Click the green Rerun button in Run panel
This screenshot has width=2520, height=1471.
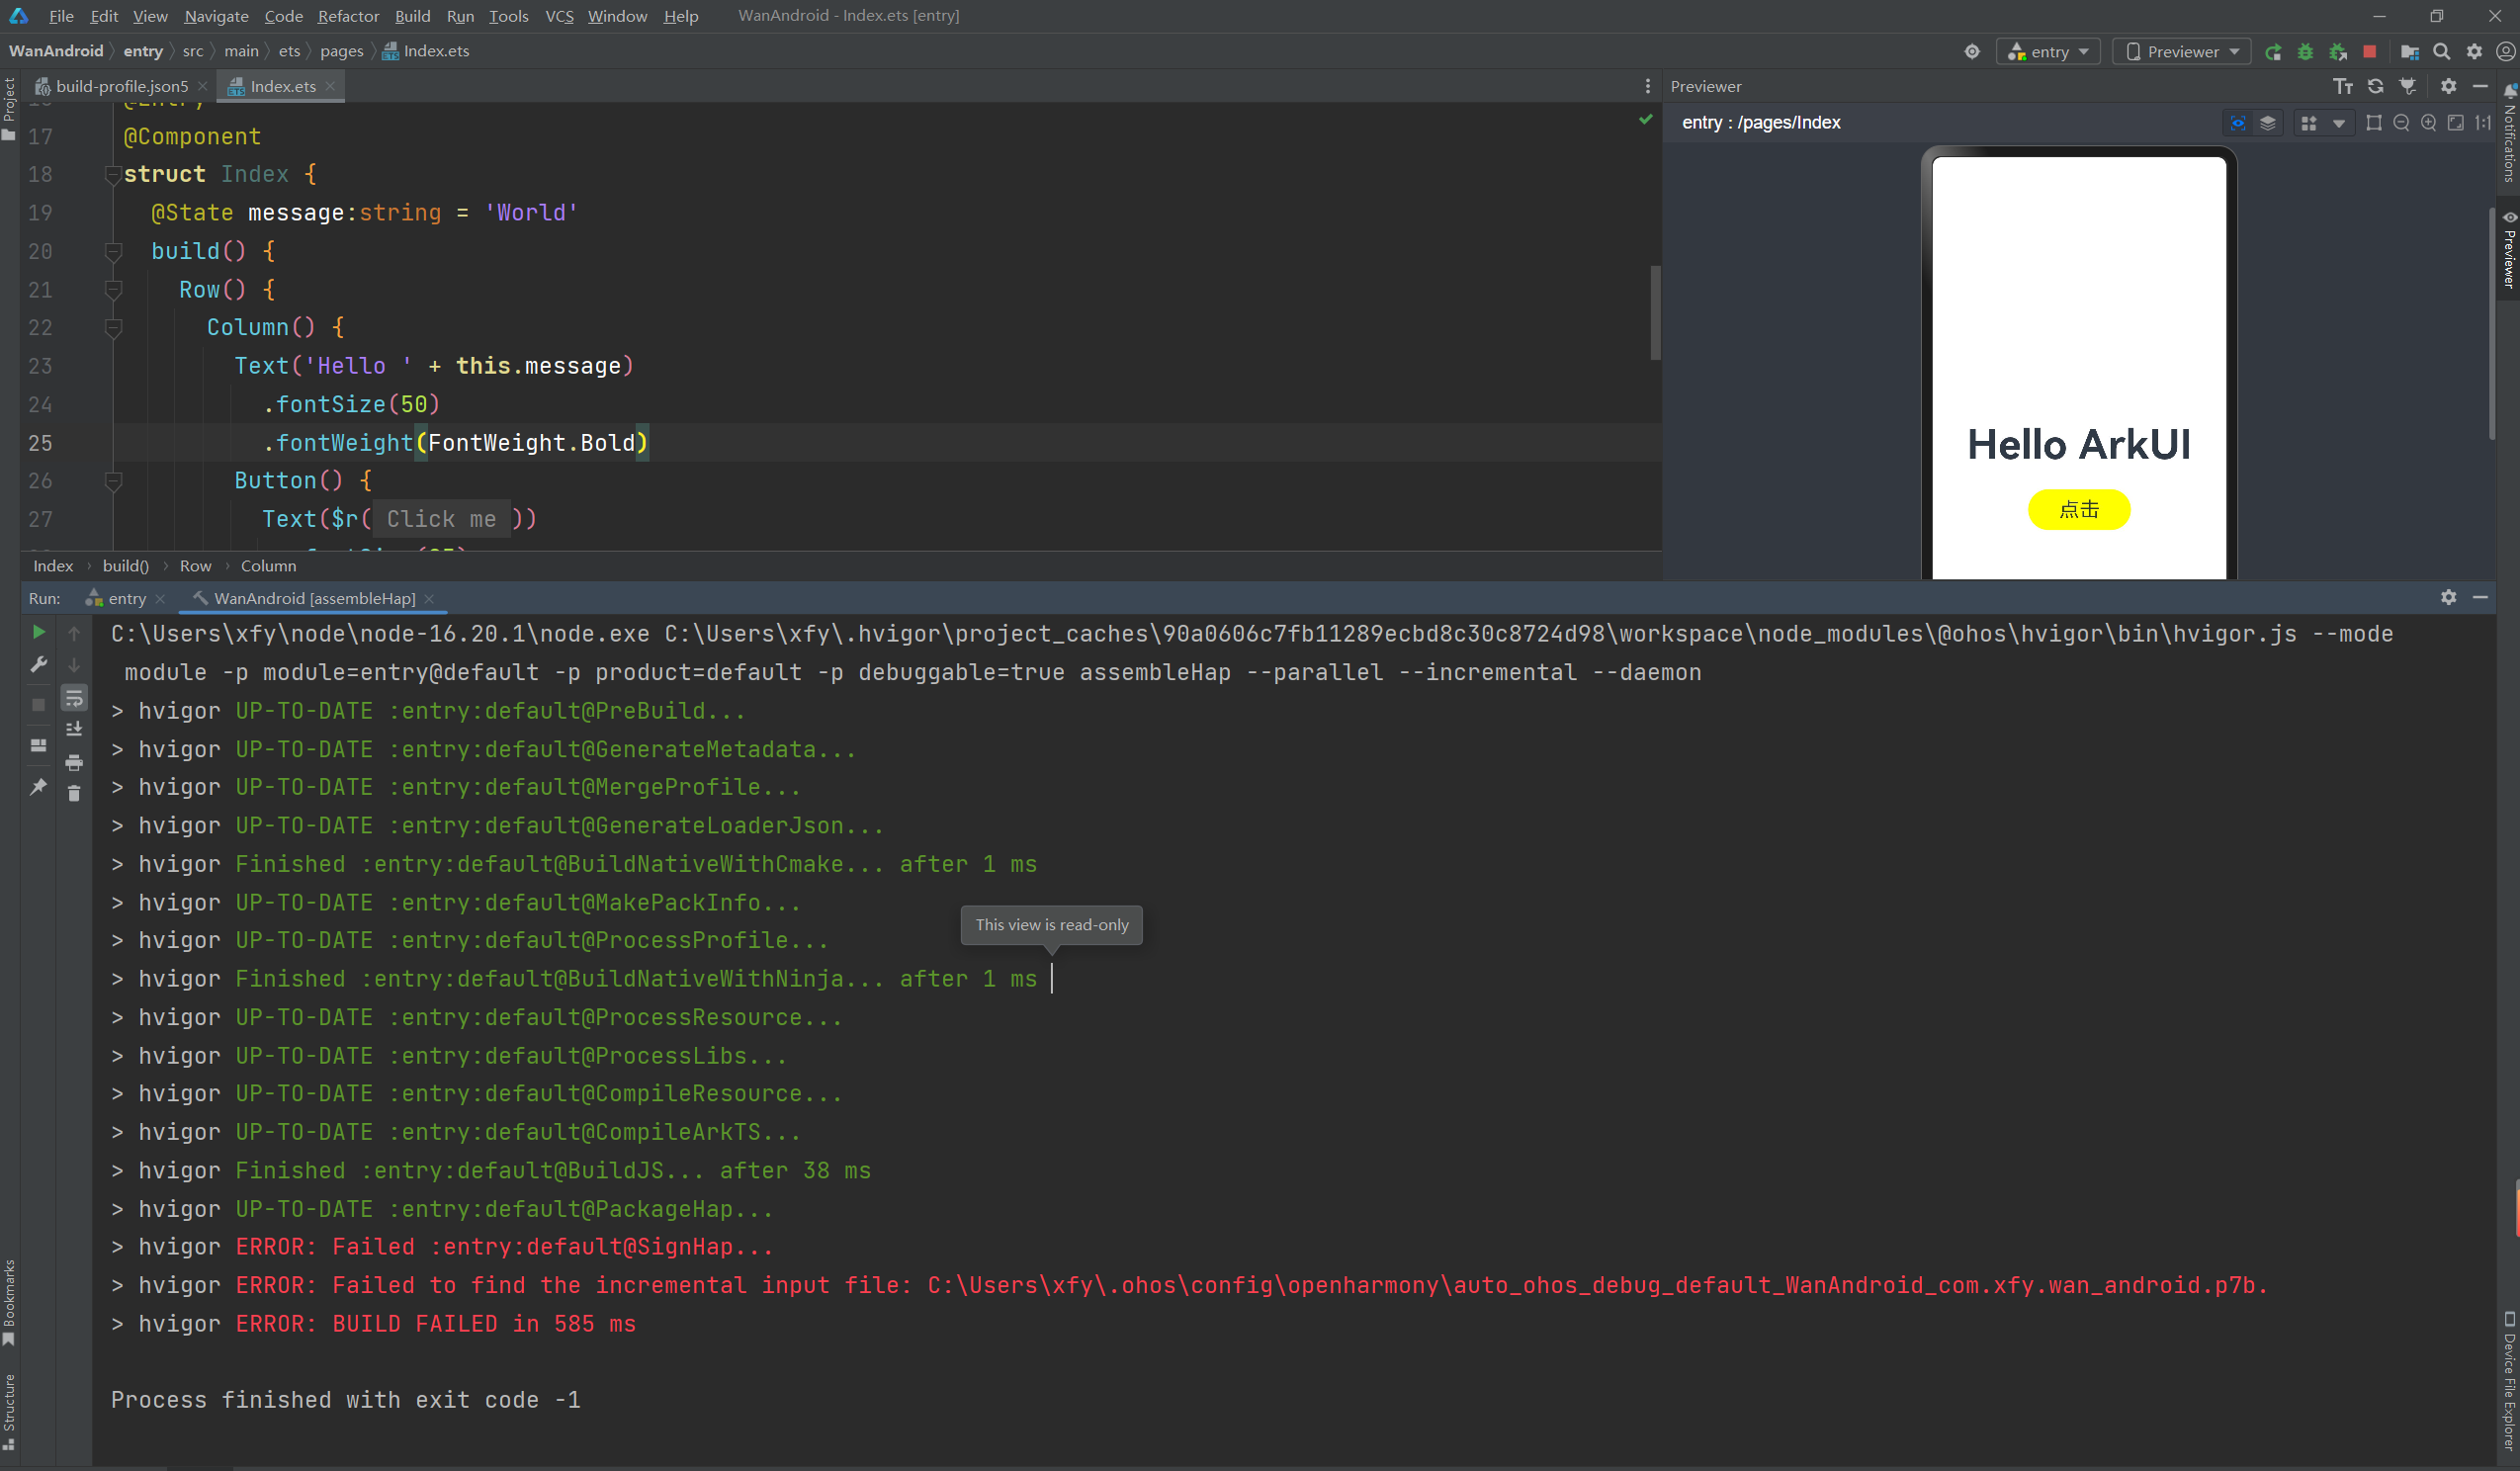pos(38,632)
